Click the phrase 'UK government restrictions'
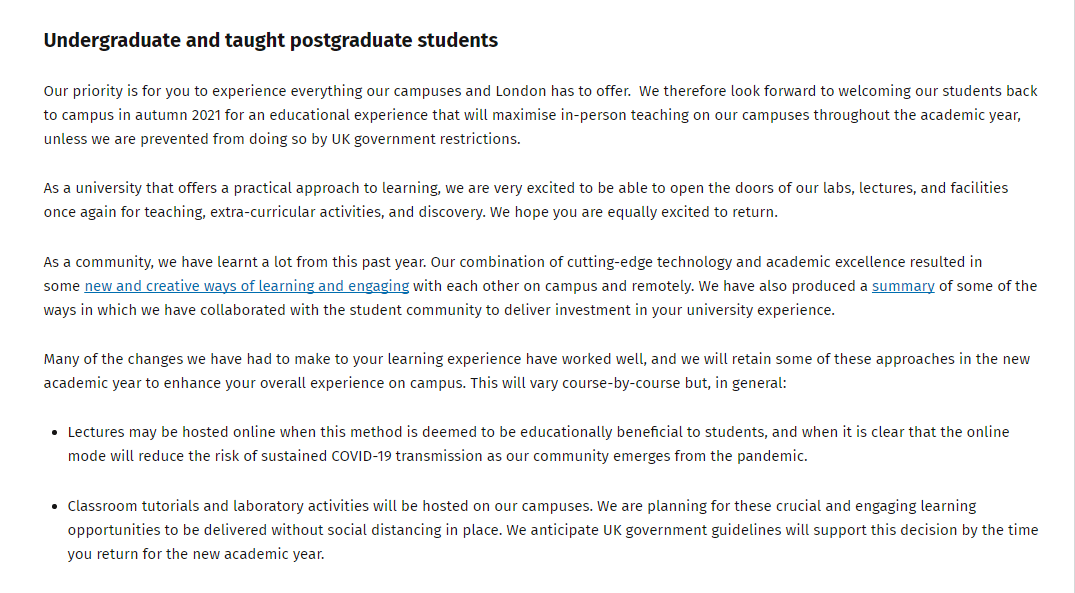 tap(424, 139)
